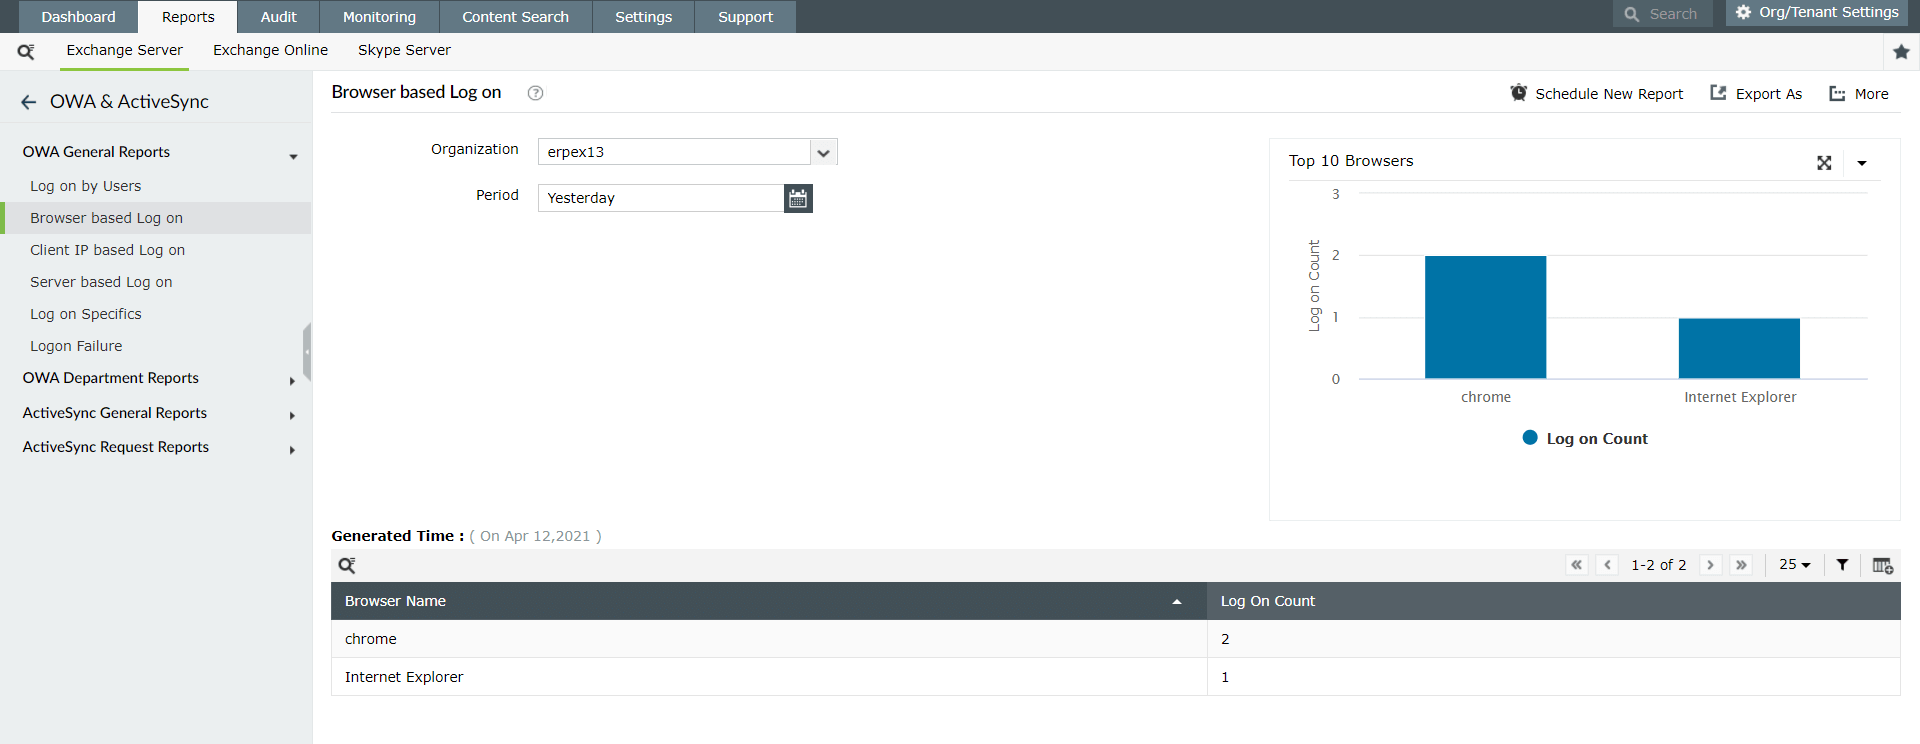This screenshot has height=744, width=1920.
Task: Switch to the Settings tab
Action: pos(643,17)
